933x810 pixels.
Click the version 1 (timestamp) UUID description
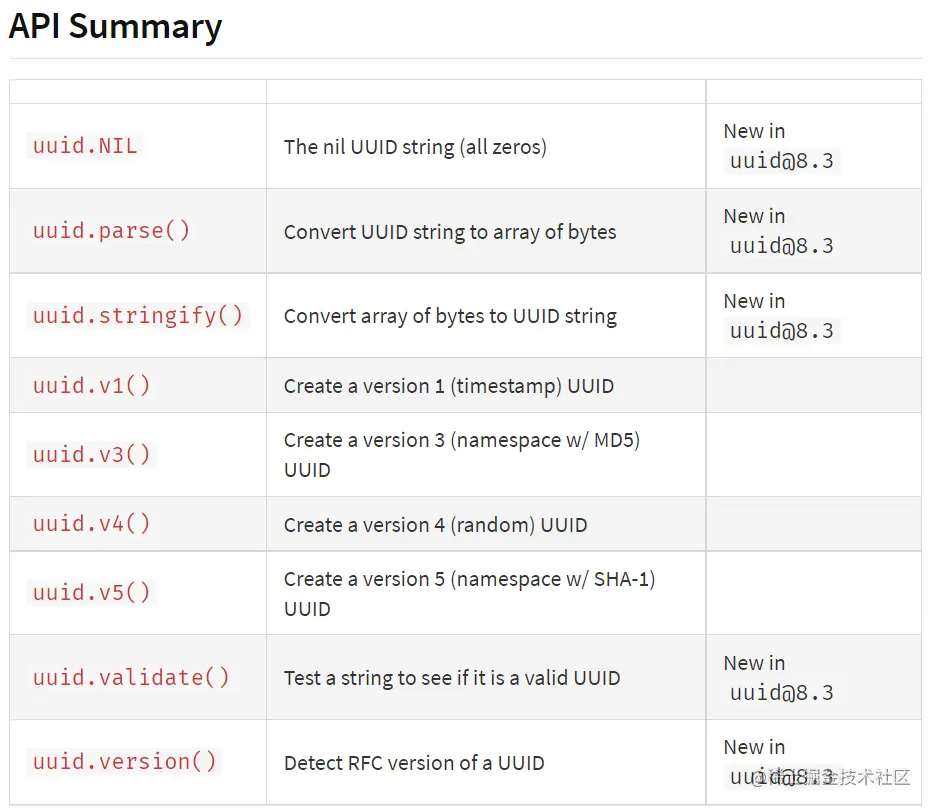tap(449, 386)
